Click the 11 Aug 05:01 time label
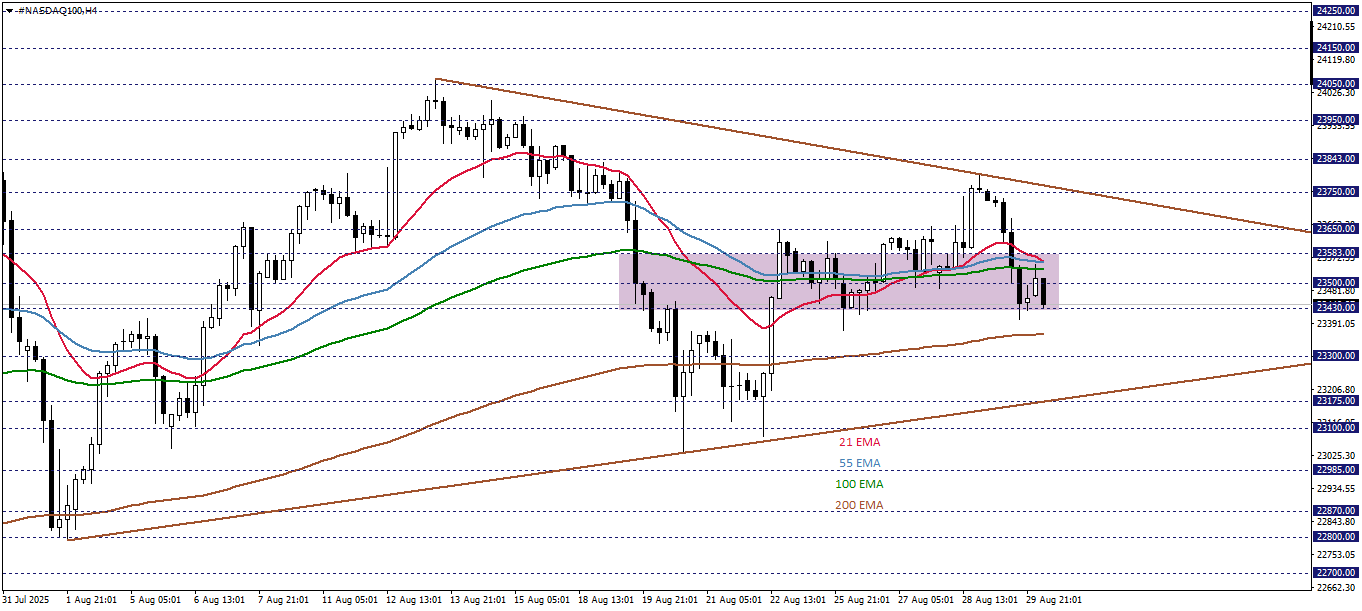Image resolution: width=1362 pixels, height=611 pixels. [x=350, y=600]
